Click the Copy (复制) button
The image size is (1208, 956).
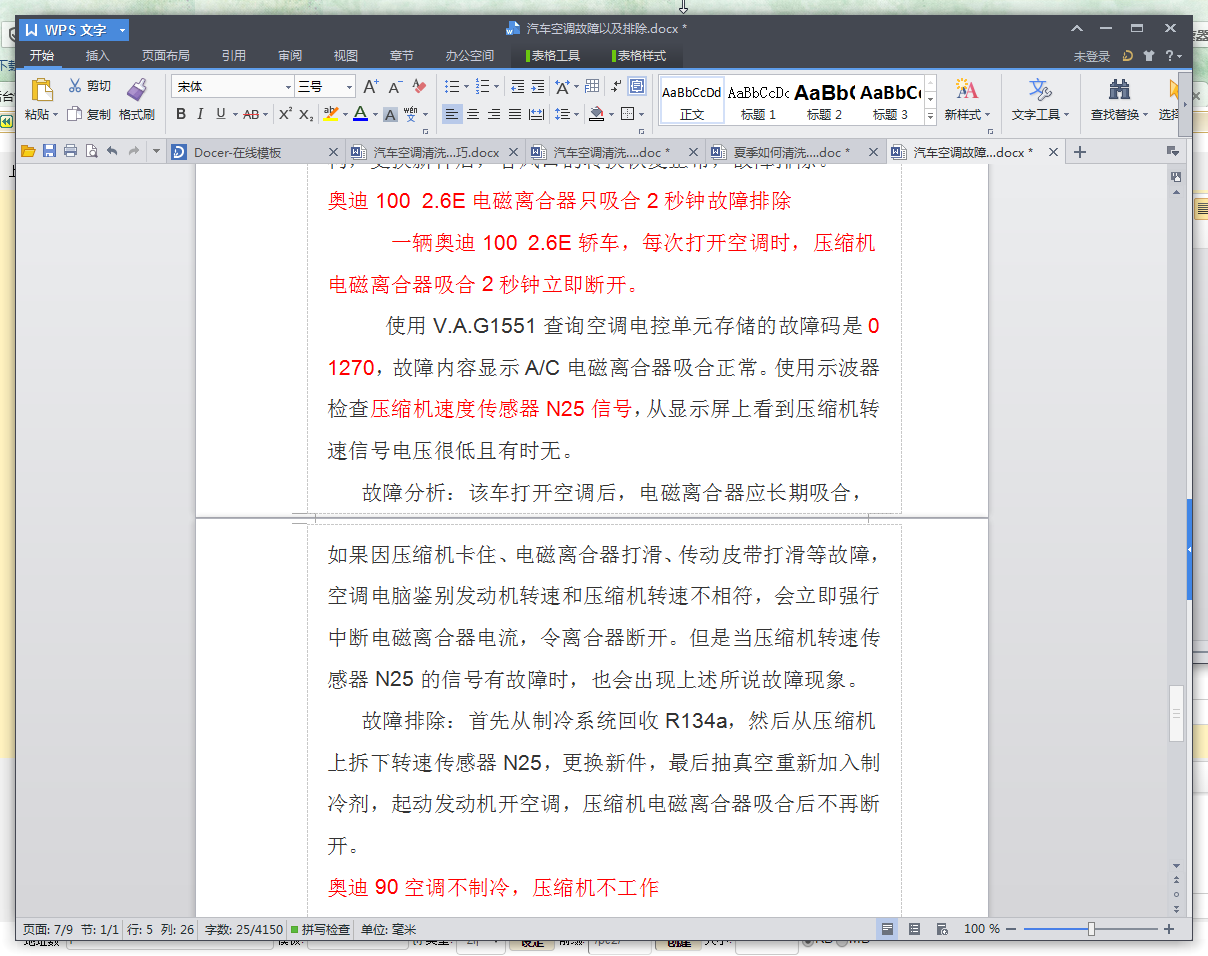(x=89, y=114)
